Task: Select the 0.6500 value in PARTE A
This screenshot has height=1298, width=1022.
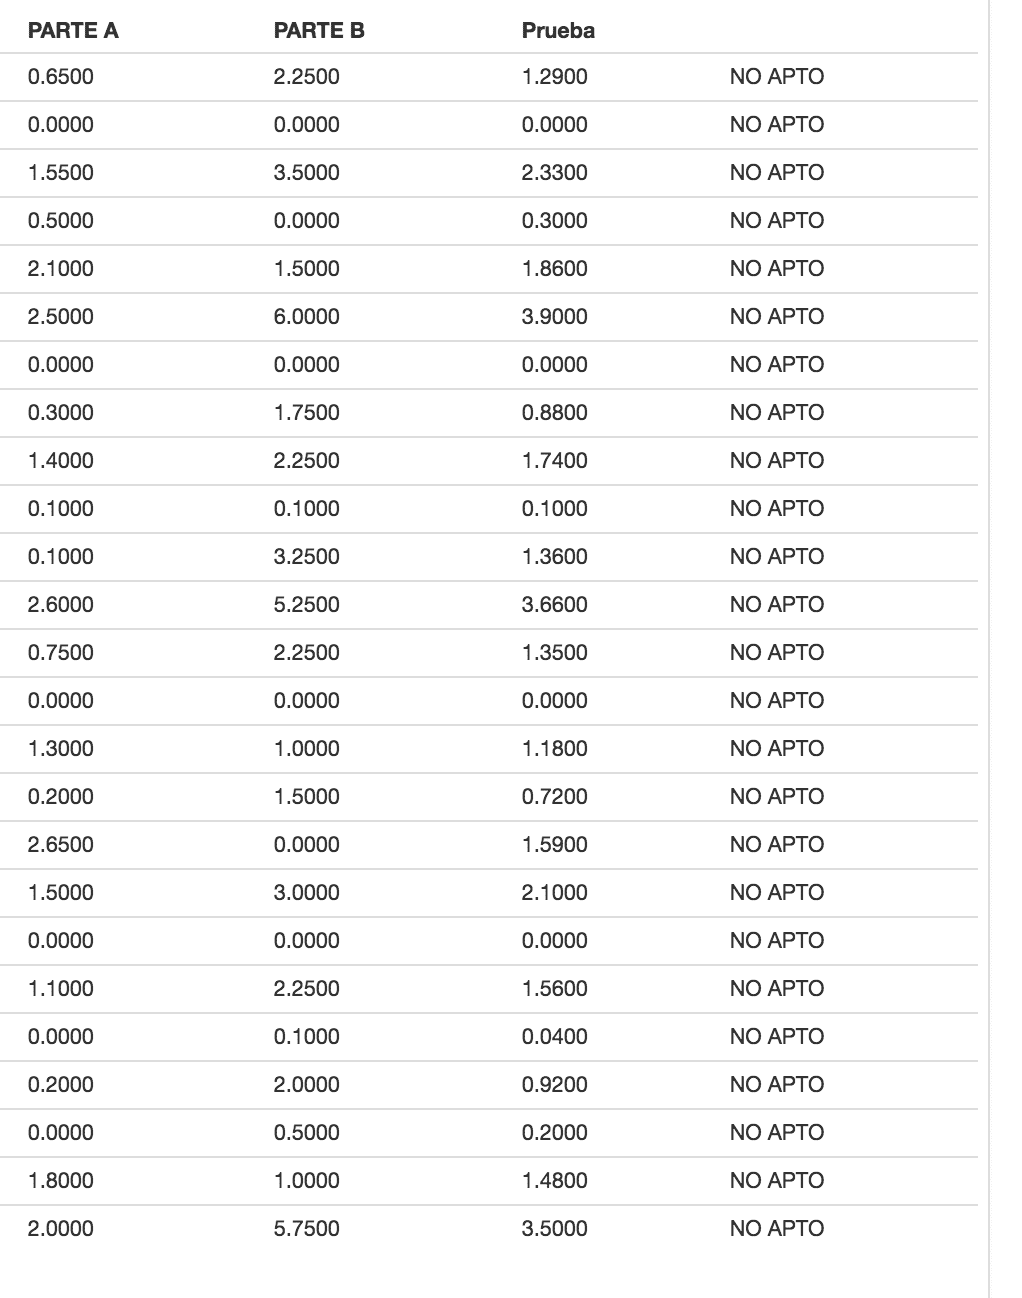Action: (61, 77)
